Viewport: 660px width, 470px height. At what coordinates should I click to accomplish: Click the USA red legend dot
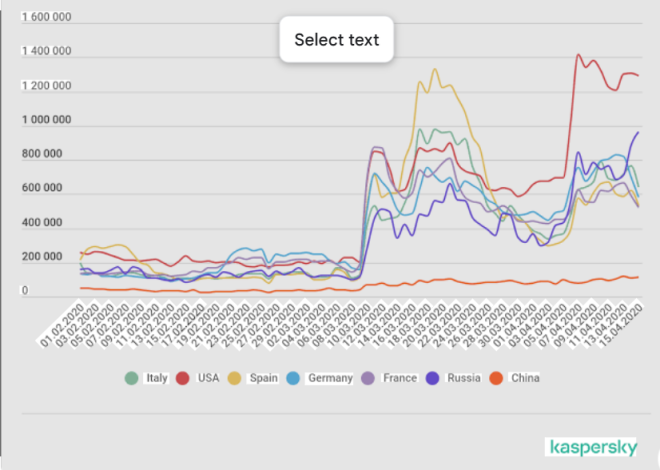183,378
